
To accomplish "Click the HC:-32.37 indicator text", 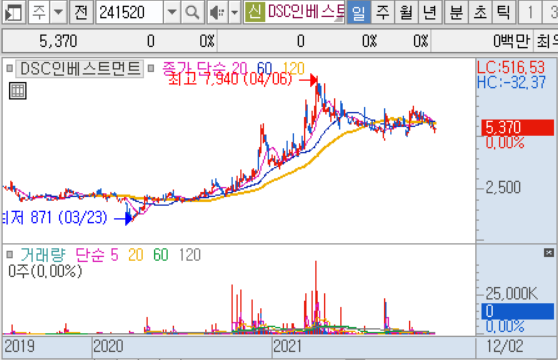I will tap(511, 83).
